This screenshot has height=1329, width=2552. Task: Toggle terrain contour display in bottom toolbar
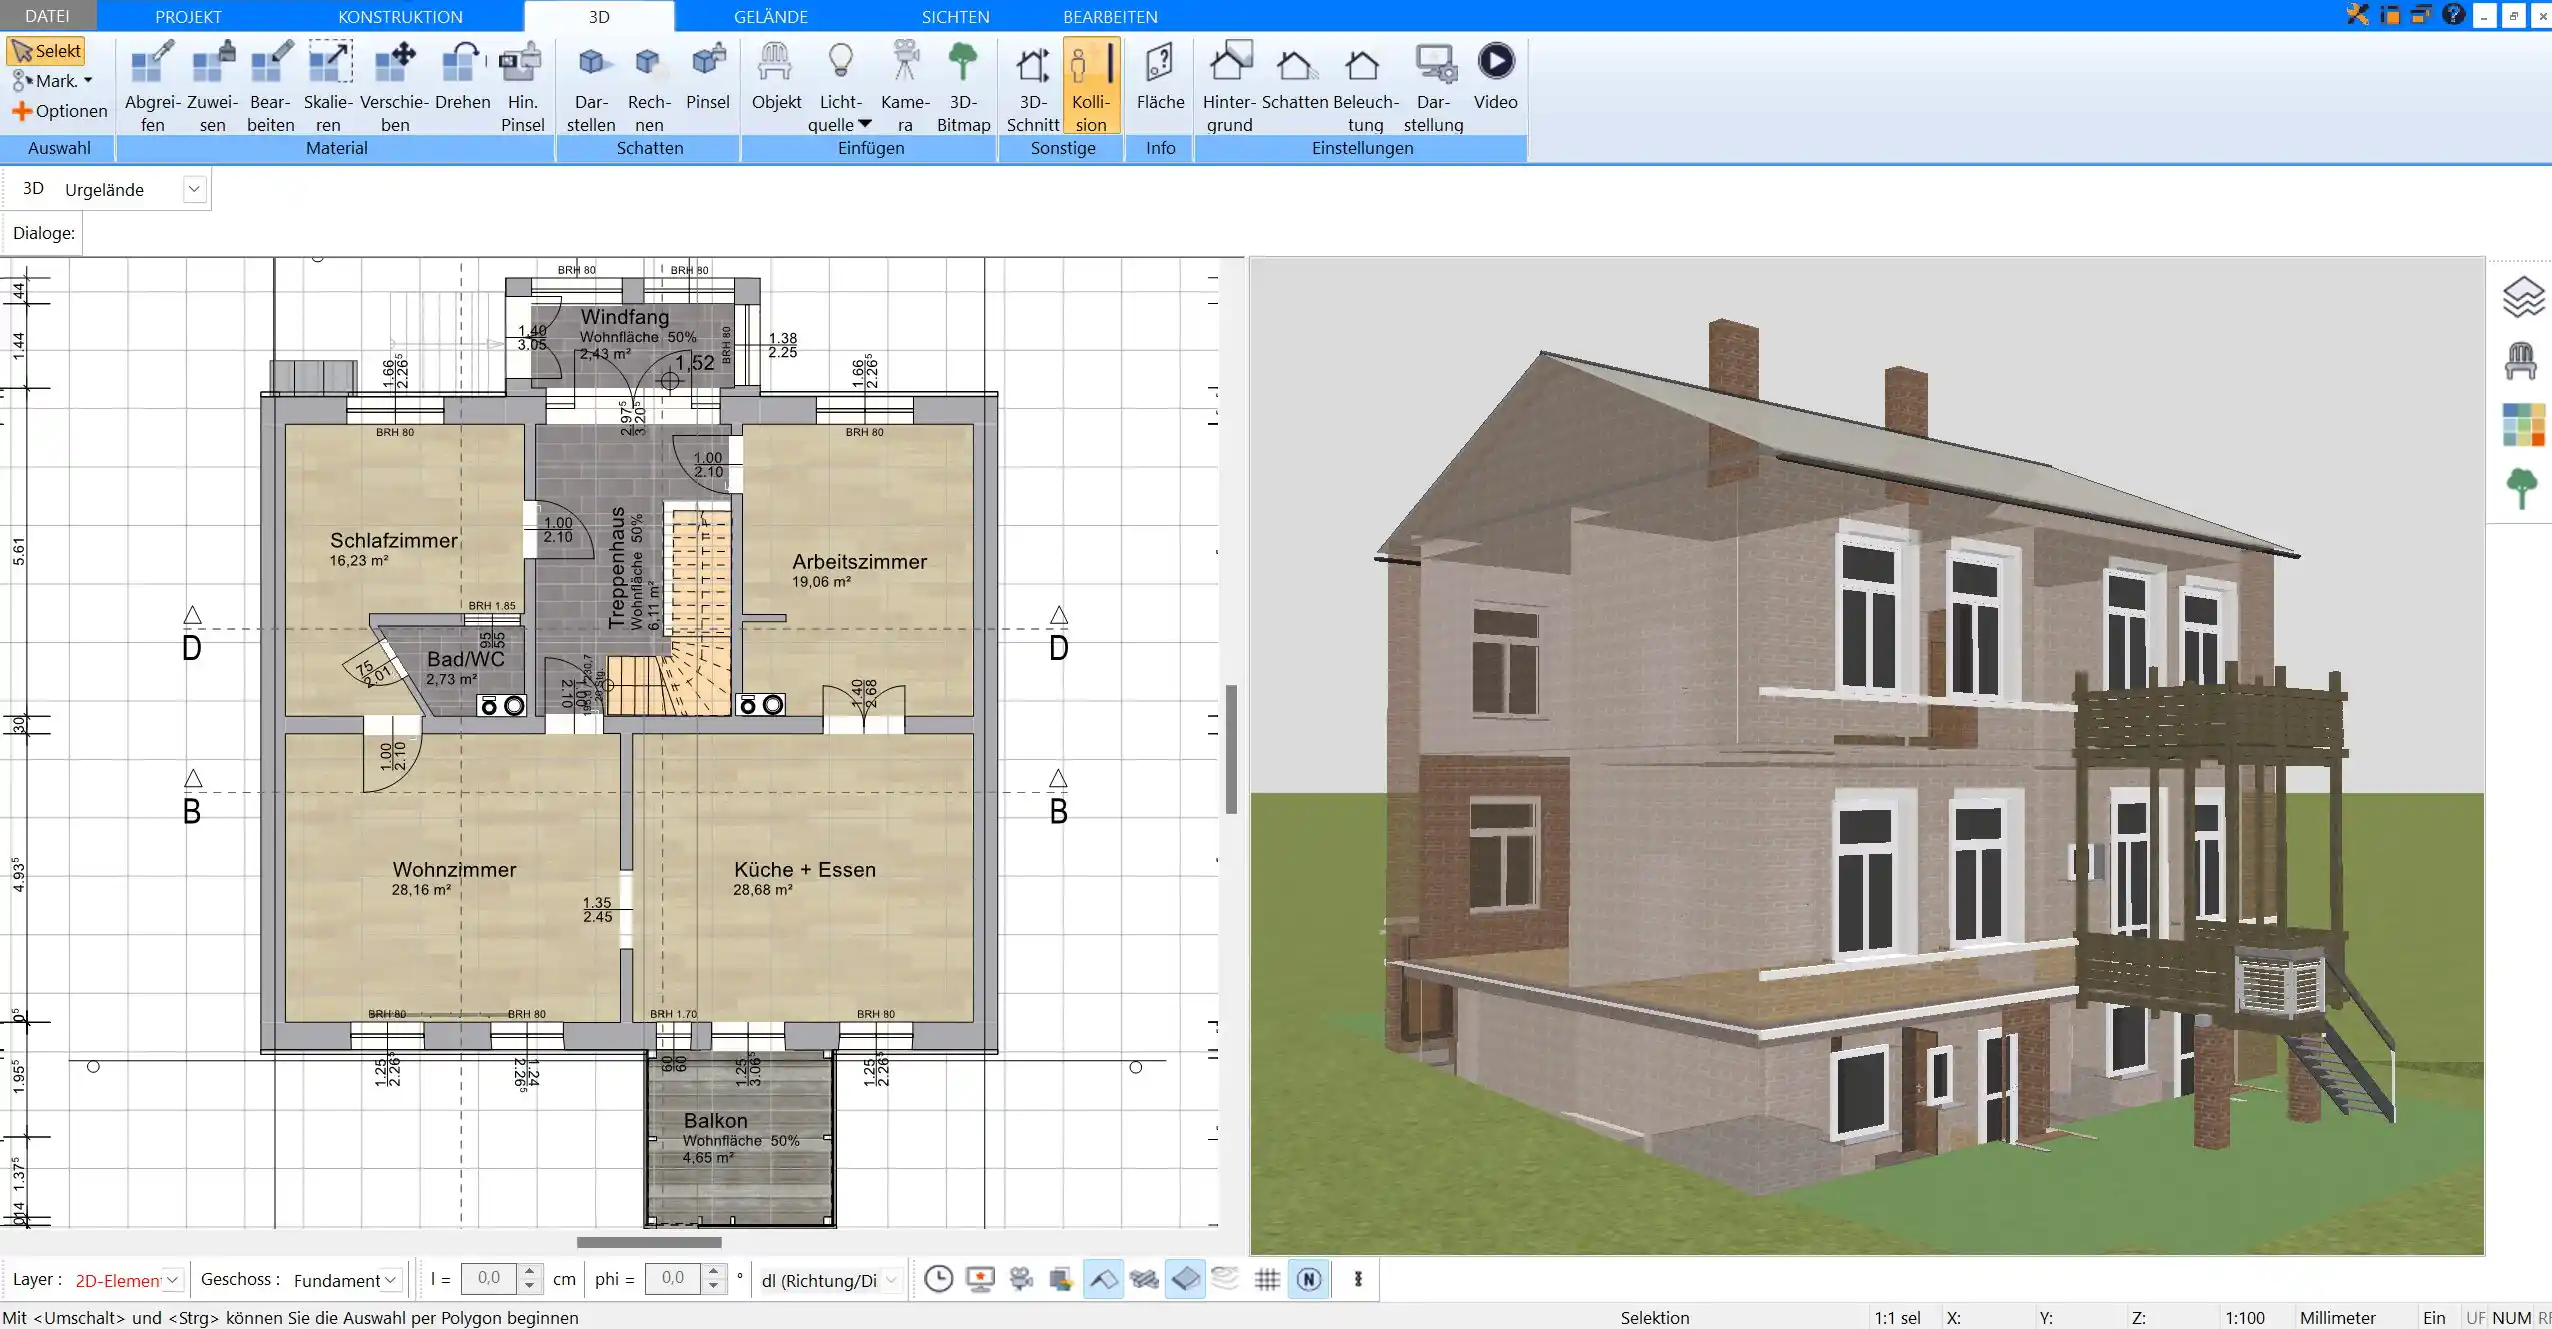[1226, 1279]
